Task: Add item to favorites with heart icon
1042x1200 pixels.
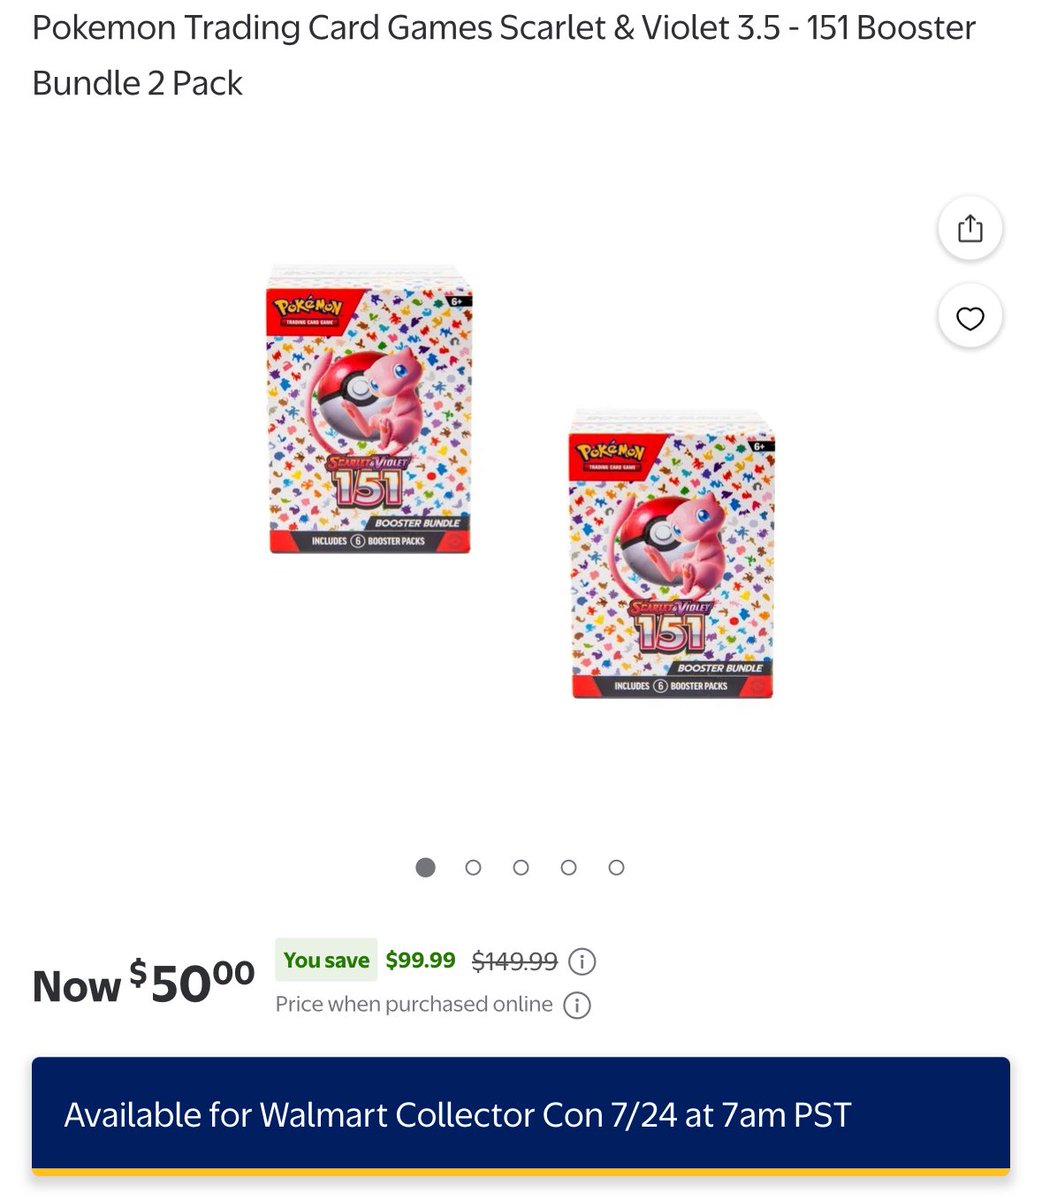Action: (970, 318)
